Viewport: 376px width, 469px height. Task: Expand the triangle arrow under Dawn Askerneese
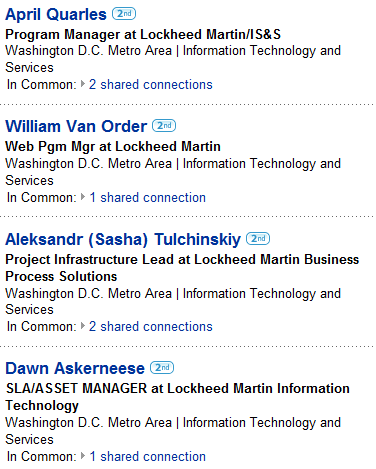(83, 456)
